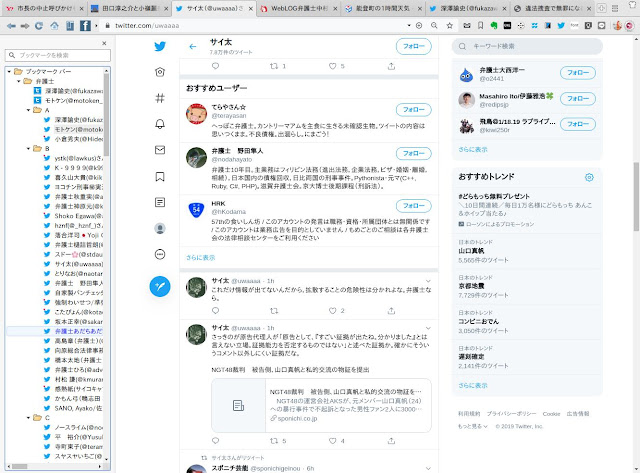
Task: Follow サイ太 with header フォロー button
Action: [x=413, y=47]
